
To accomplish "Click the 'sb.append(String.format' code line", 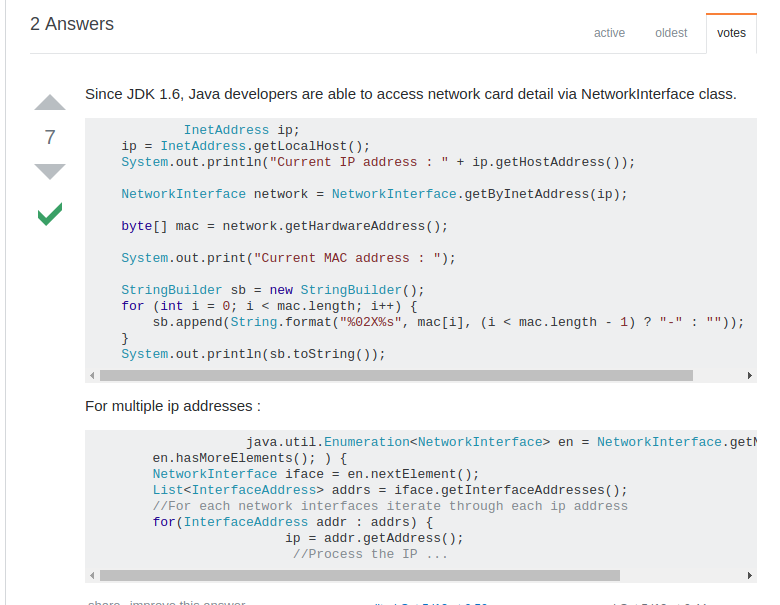I will pyautogui.click(x=448, y=322).
